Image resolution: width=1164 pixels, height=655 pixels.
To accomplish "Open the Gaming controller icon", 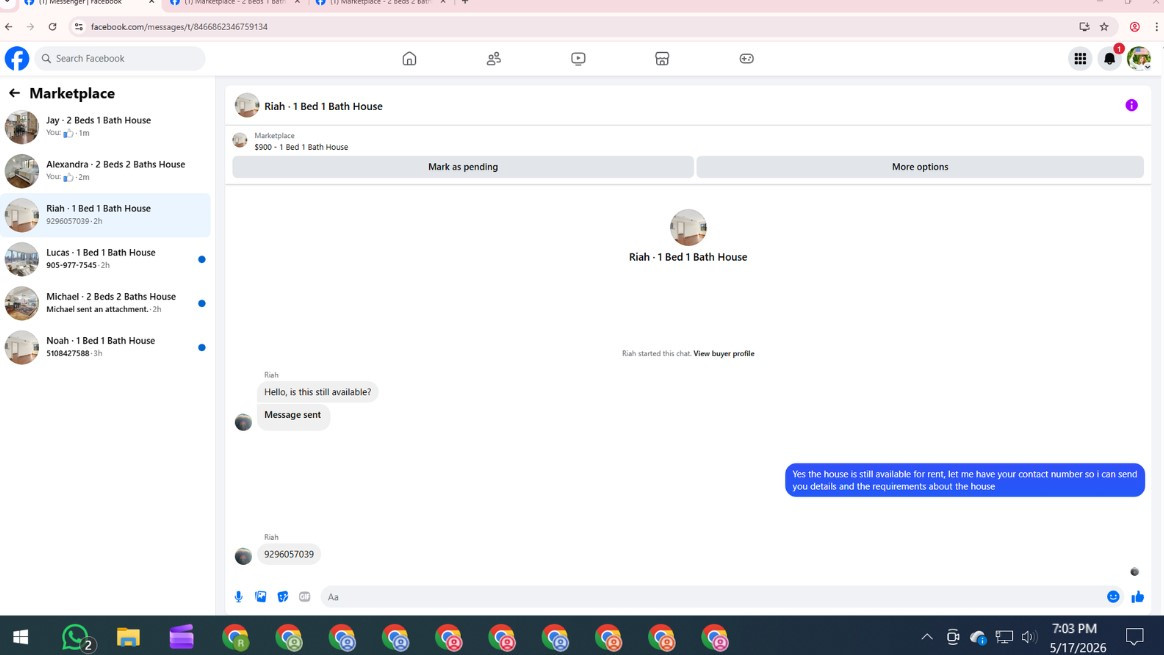I will pos(747,59).
